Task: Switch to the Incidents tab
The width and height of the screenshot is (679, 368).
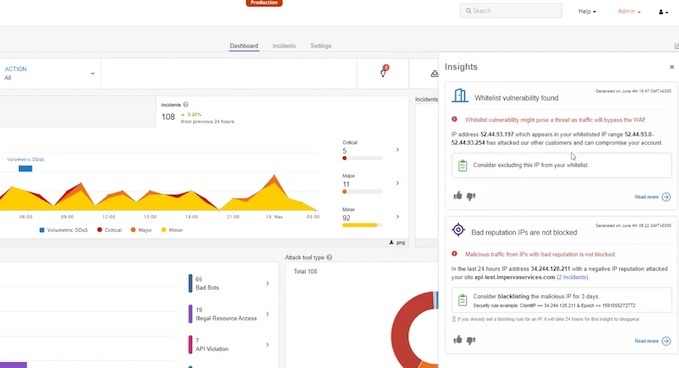Action: point(284,46)
